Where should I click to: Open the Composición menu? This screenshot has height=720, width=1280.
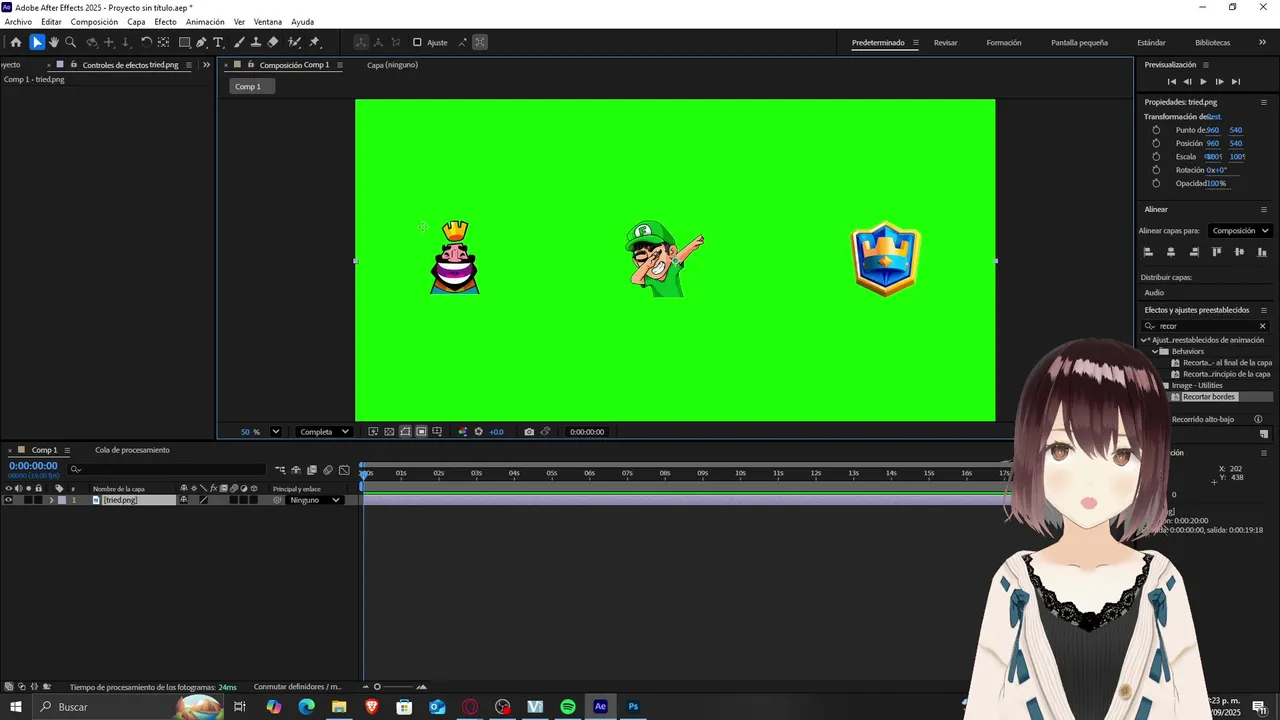coord(94,22)
